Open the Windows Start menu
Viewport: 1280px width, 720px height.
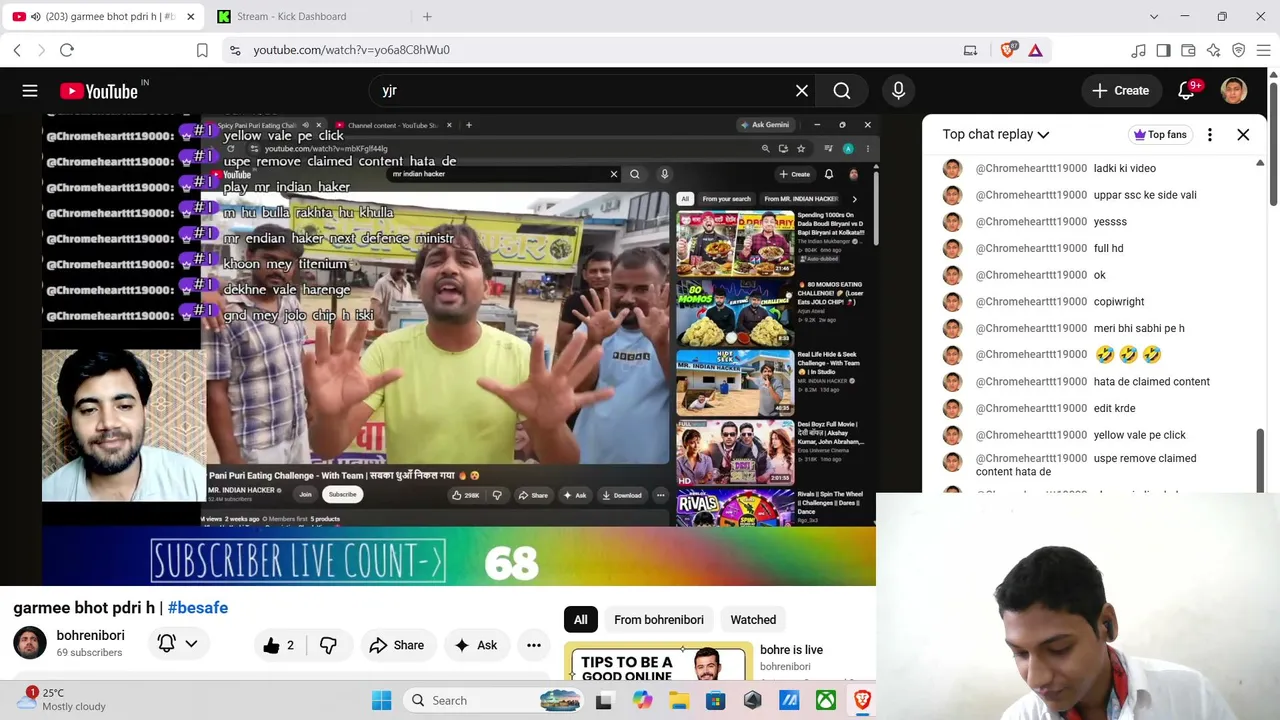[x=381, y=700]
